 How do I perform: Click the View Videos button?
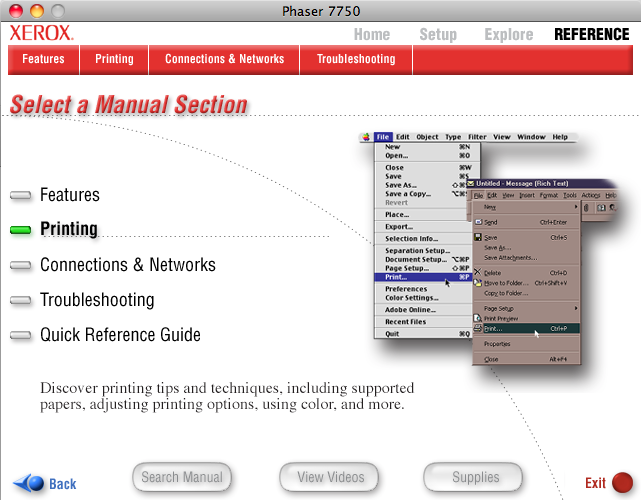click(329, 477)
